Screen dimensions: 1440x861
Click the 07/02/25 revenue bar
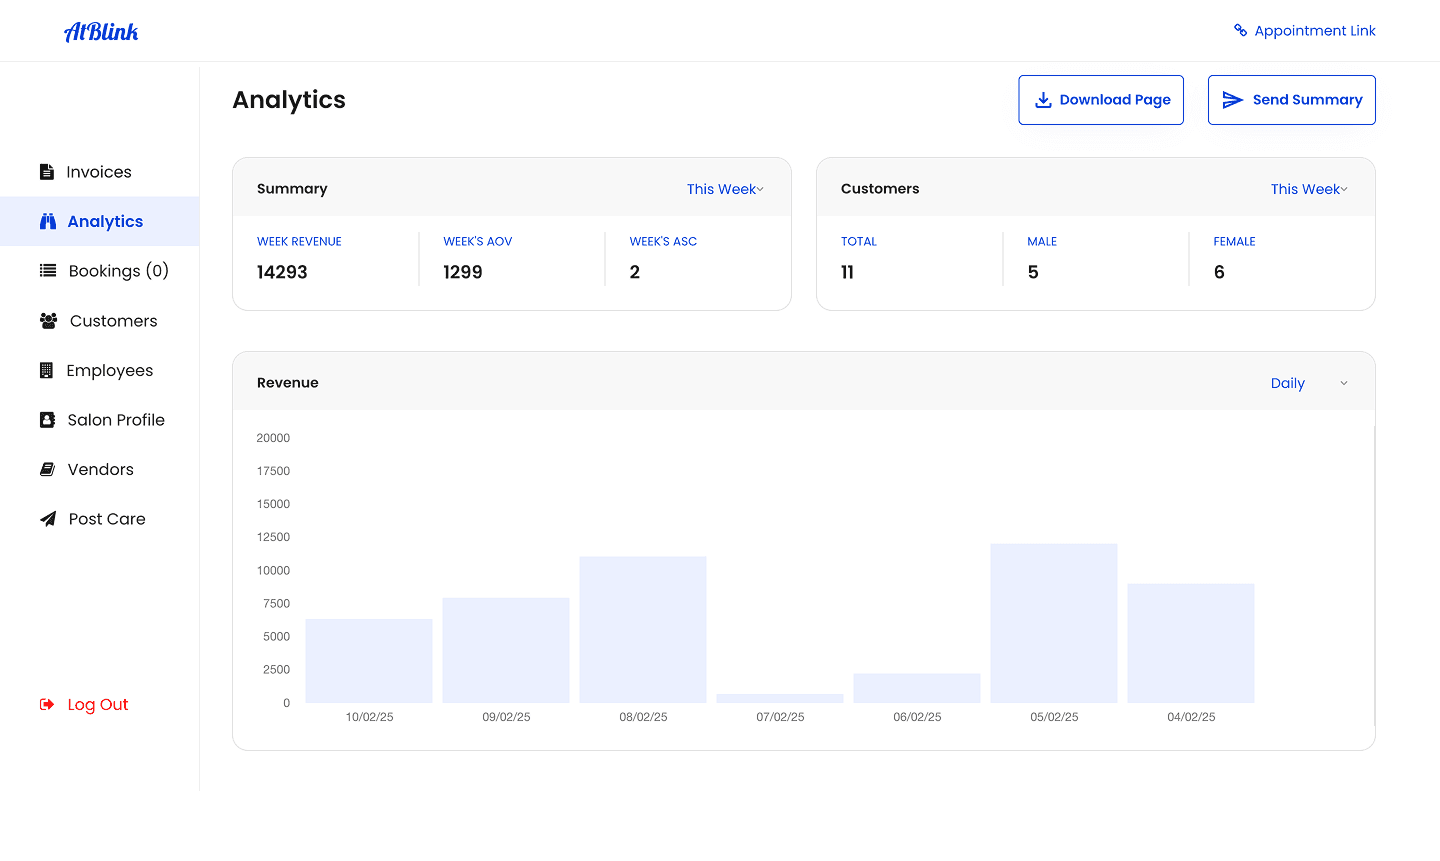pos(780,698)
